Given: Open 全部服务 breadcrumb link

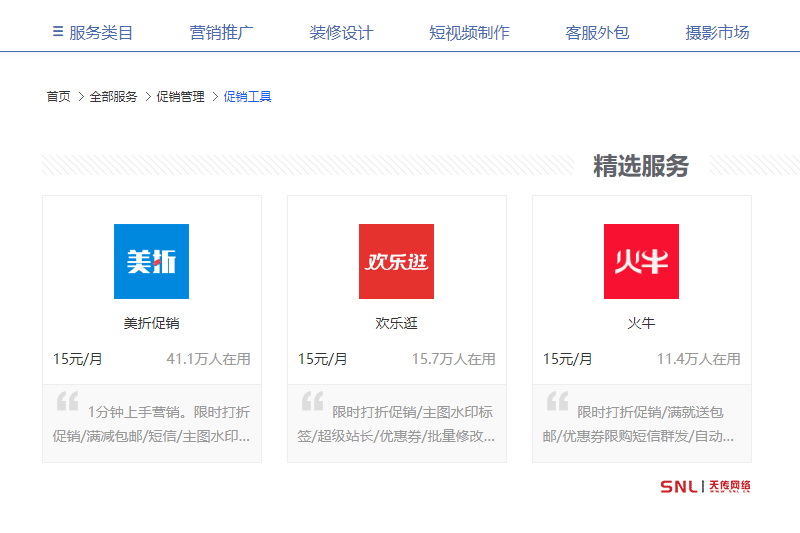Looking at the screenshot, I should tap(113, 96).
